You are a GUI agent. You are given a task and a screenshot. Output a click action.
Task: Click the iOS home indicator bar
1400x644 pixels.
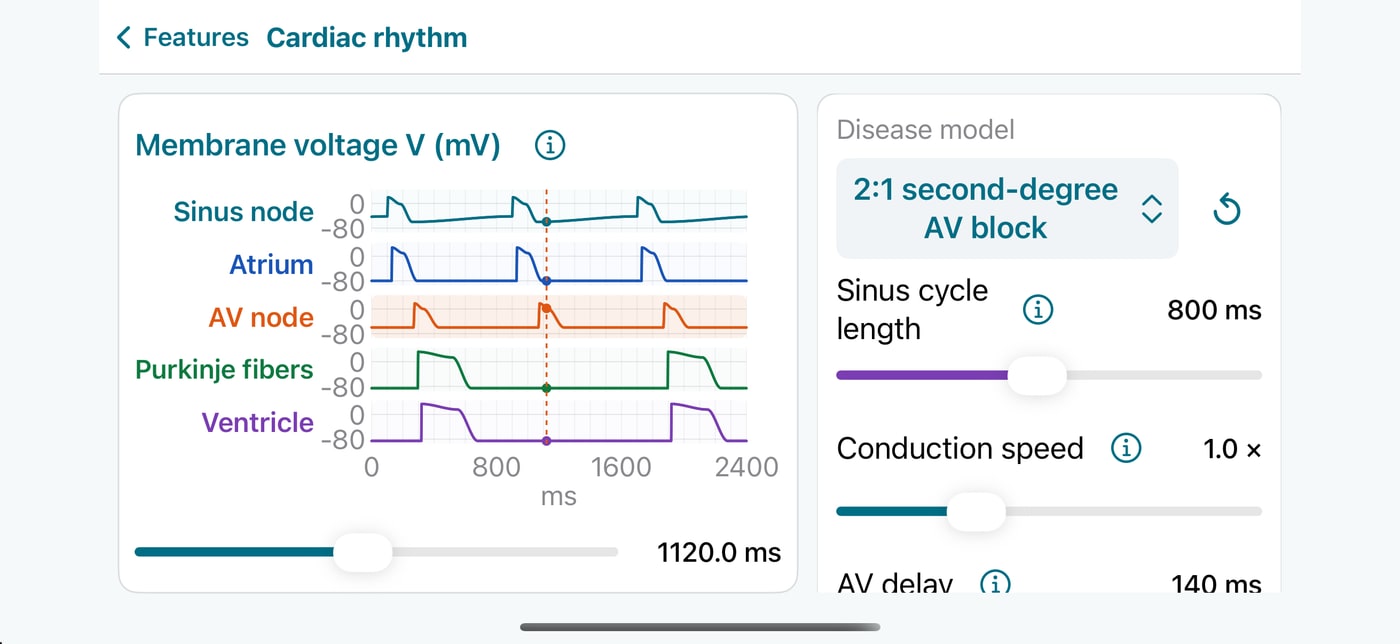[x=700, y=627]
